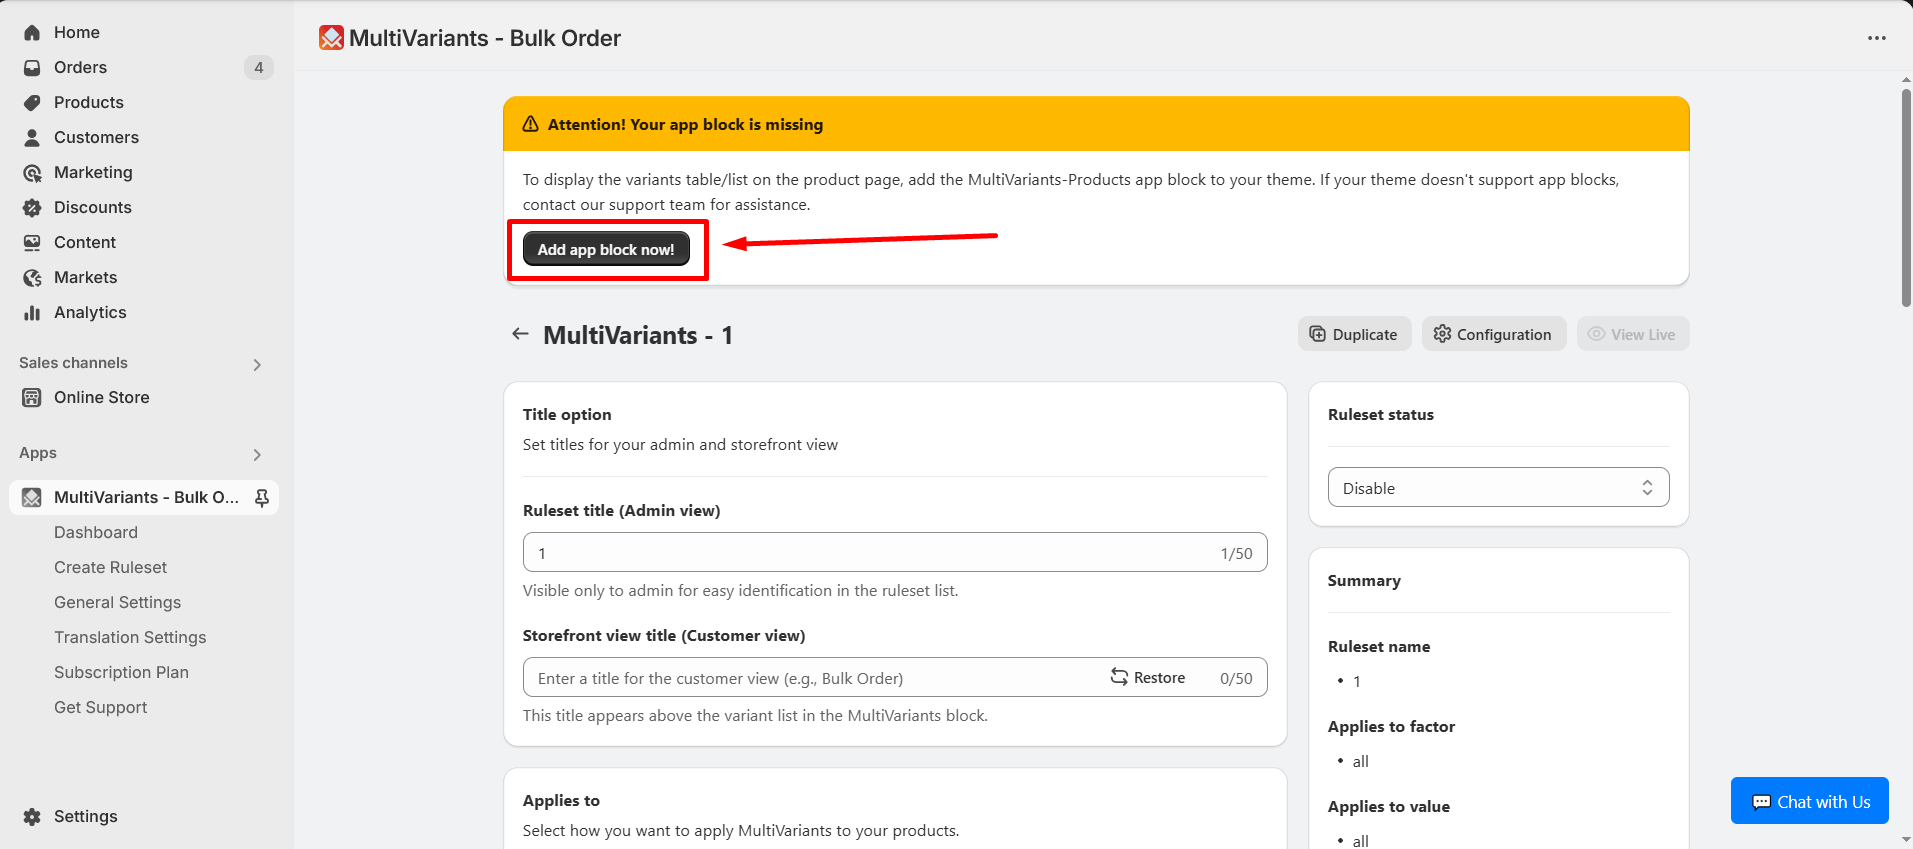Click the Customers person icon
1913x849 pixels.
point(32,137)
